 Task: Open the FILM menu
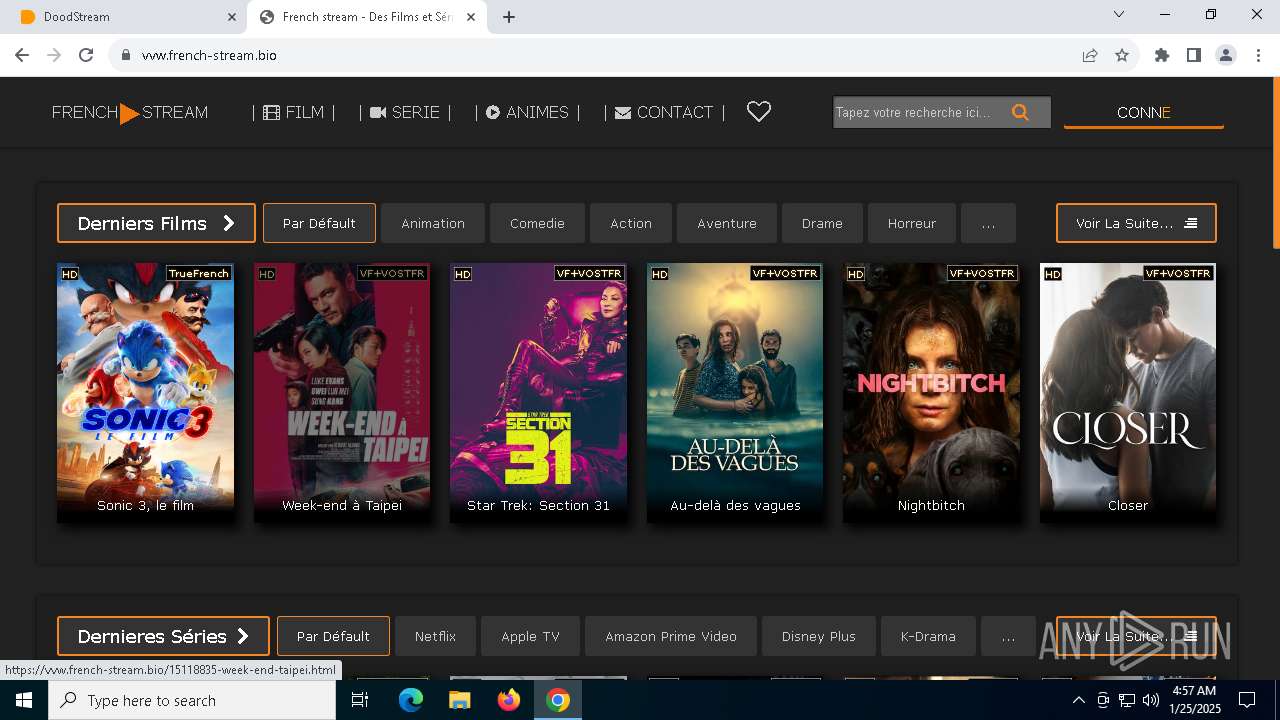pyautogui.click(x=294, y=112)
